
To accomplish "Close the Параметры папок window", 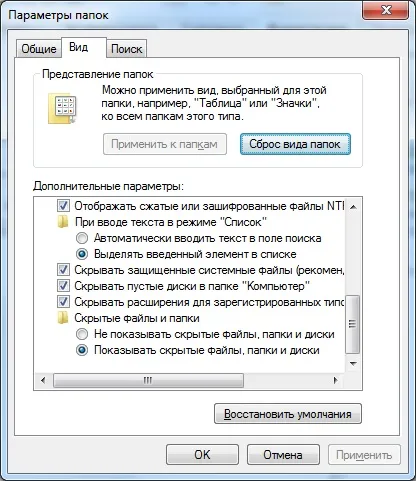I will tap(386, 11).
